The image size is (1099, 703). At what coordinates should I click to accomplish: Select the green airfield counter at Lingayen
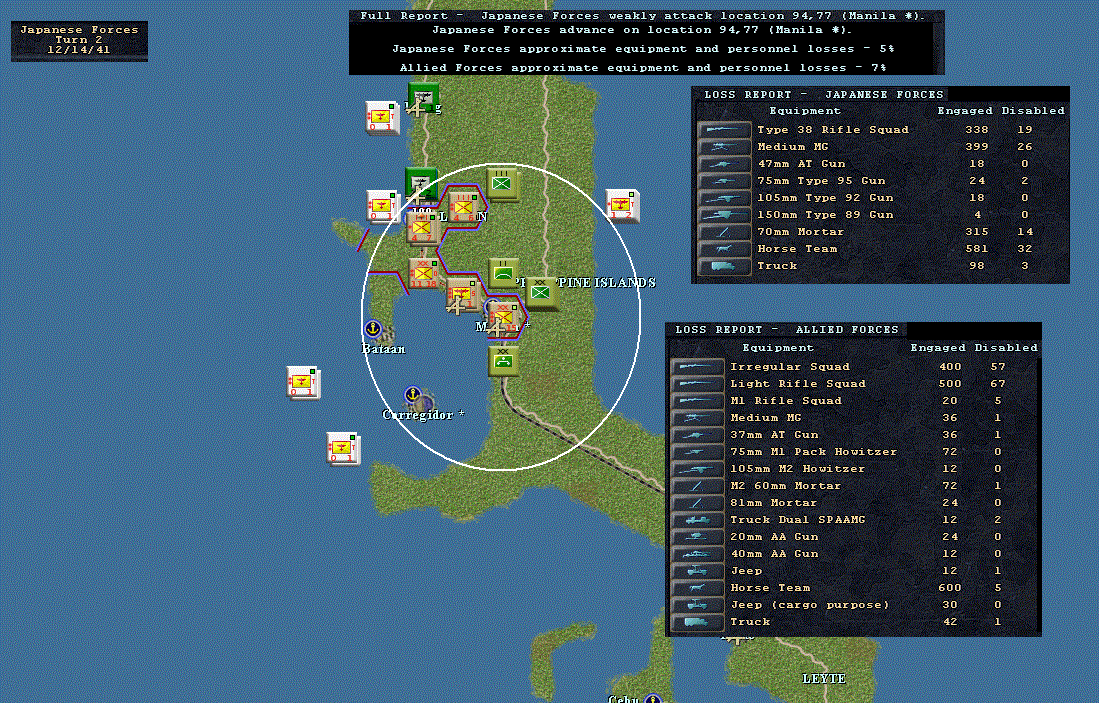(x=423, y=97)
